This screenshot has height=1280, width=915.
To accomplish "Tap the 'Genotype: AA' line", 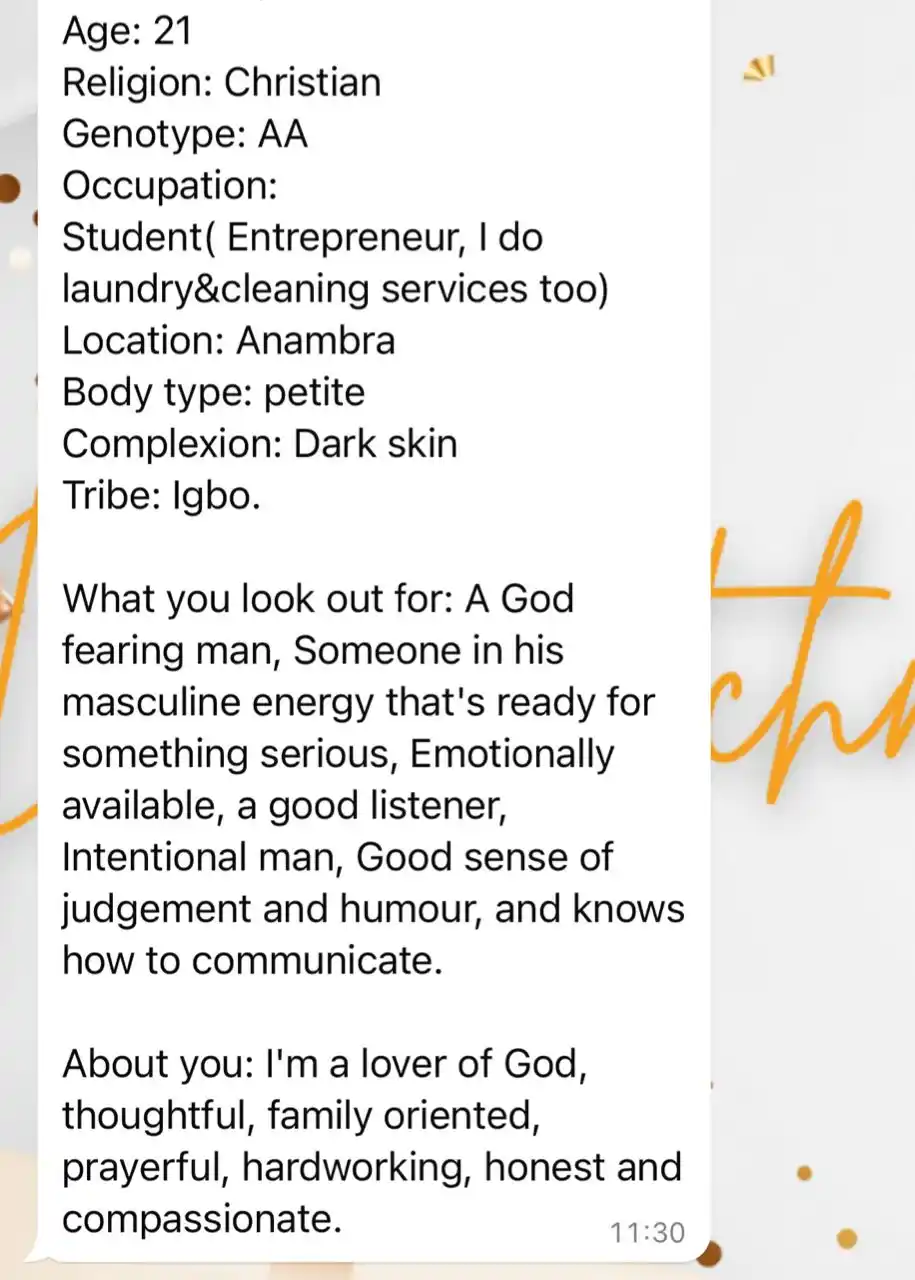I will 185,134.
